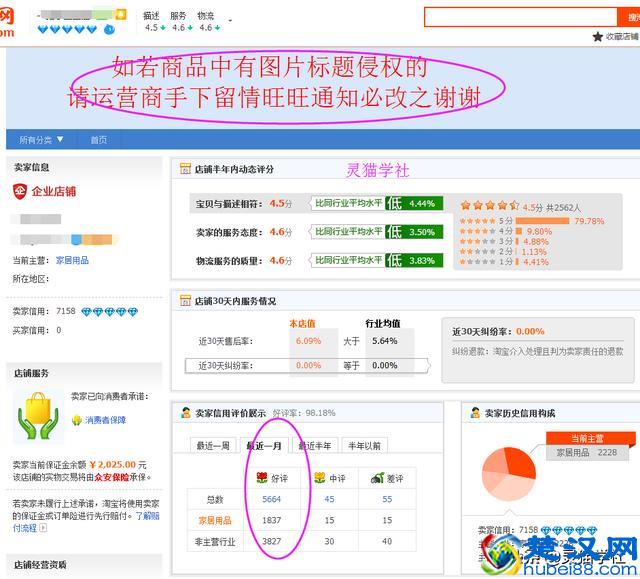Click the favorite shop star icon

click(x=598, y=37)
